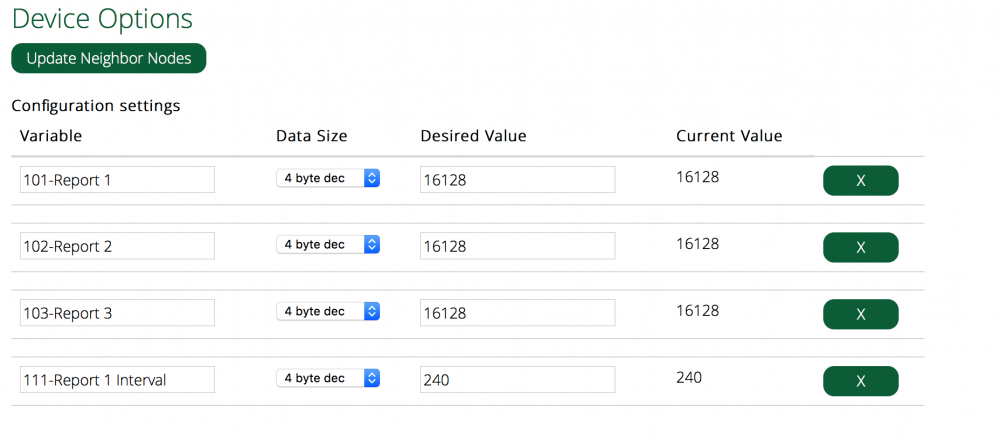This screenshot has width=1000, height=441.
Task: Remove the 102-Report 2 setting via X
Action: (860, 247)
